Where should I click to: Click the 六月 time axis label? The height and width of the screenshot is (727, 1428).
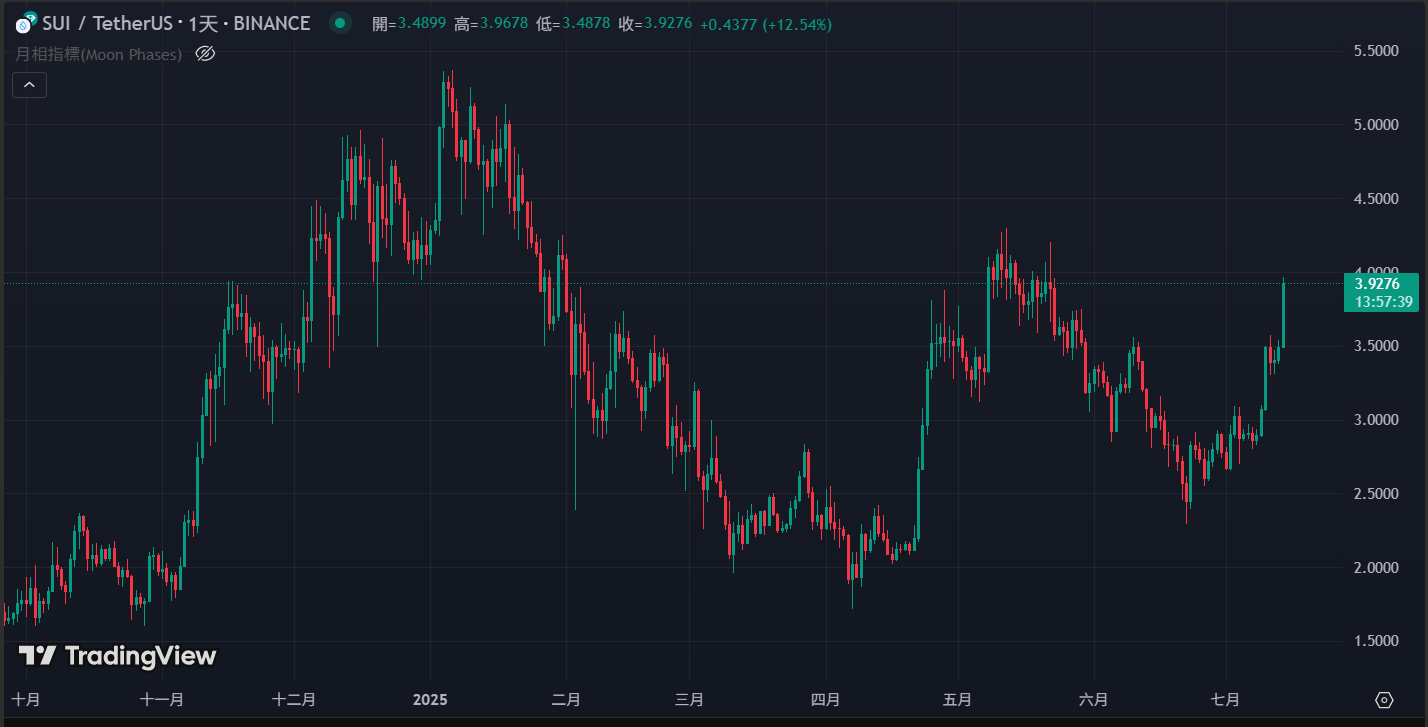[x=1094, y=699]
